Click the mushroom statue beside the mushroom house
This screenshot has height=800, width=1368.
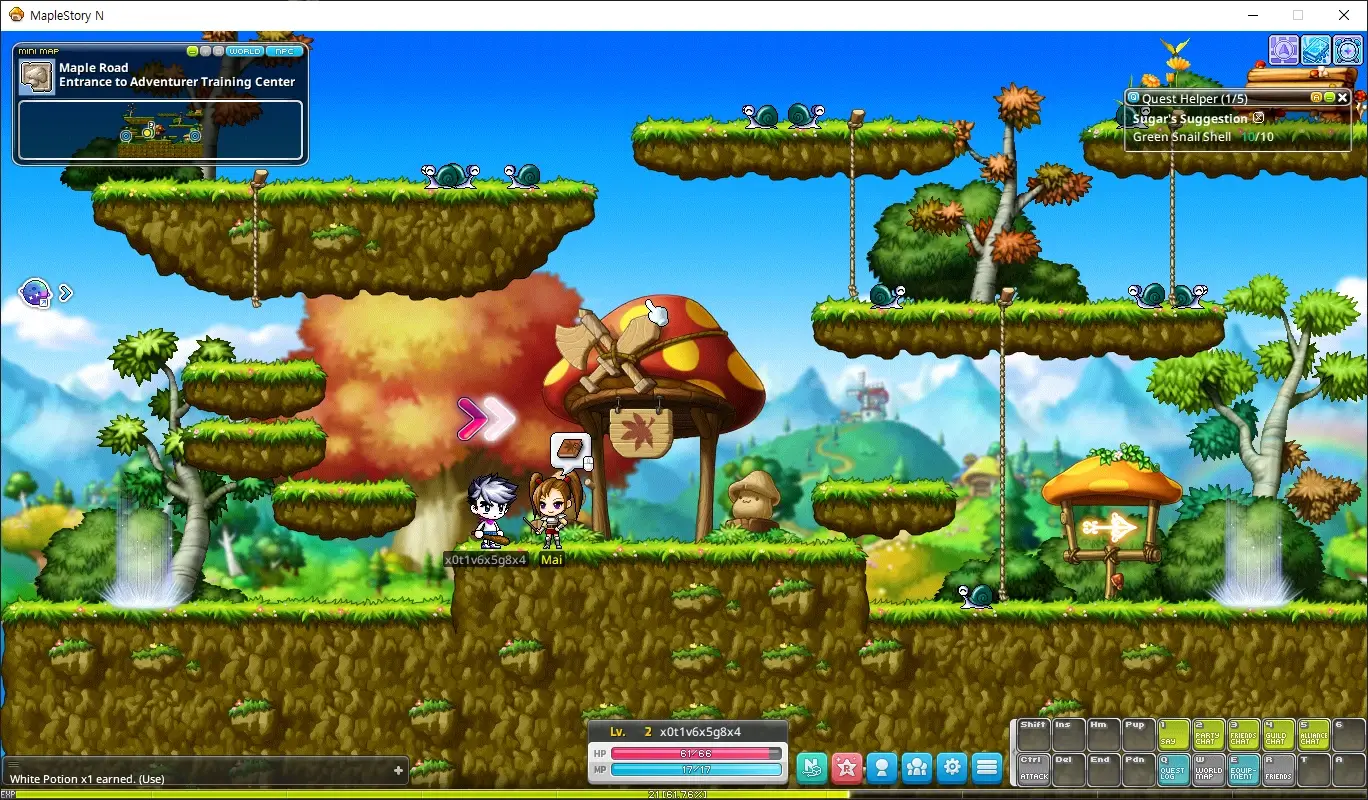(752, 501)
